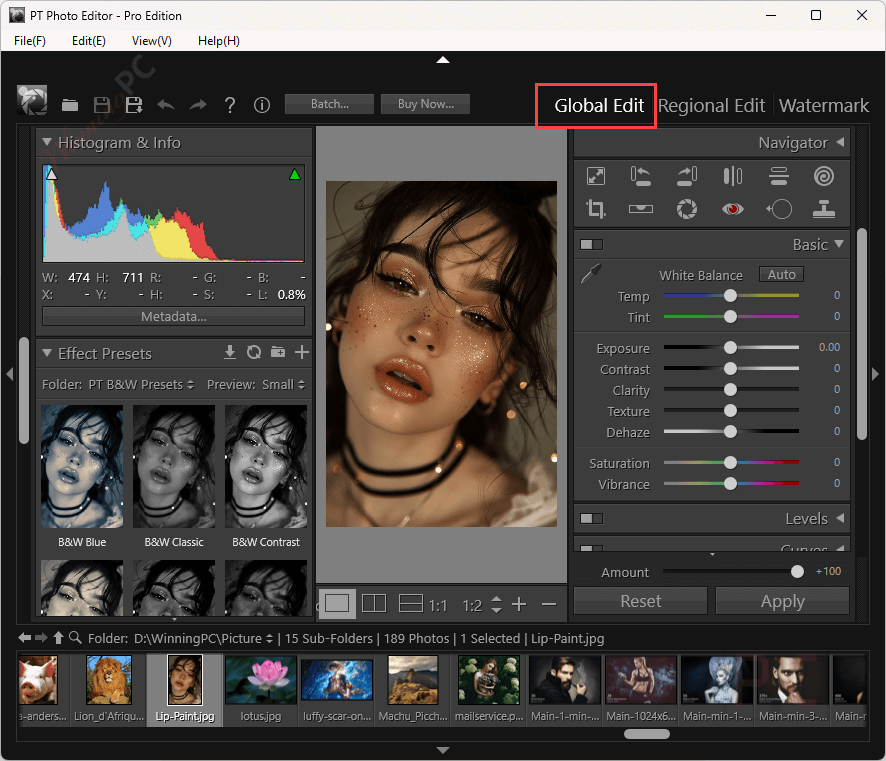Click the search magnifier in folder bar
This screenshot has height=761, width=886.
[75, 638]
